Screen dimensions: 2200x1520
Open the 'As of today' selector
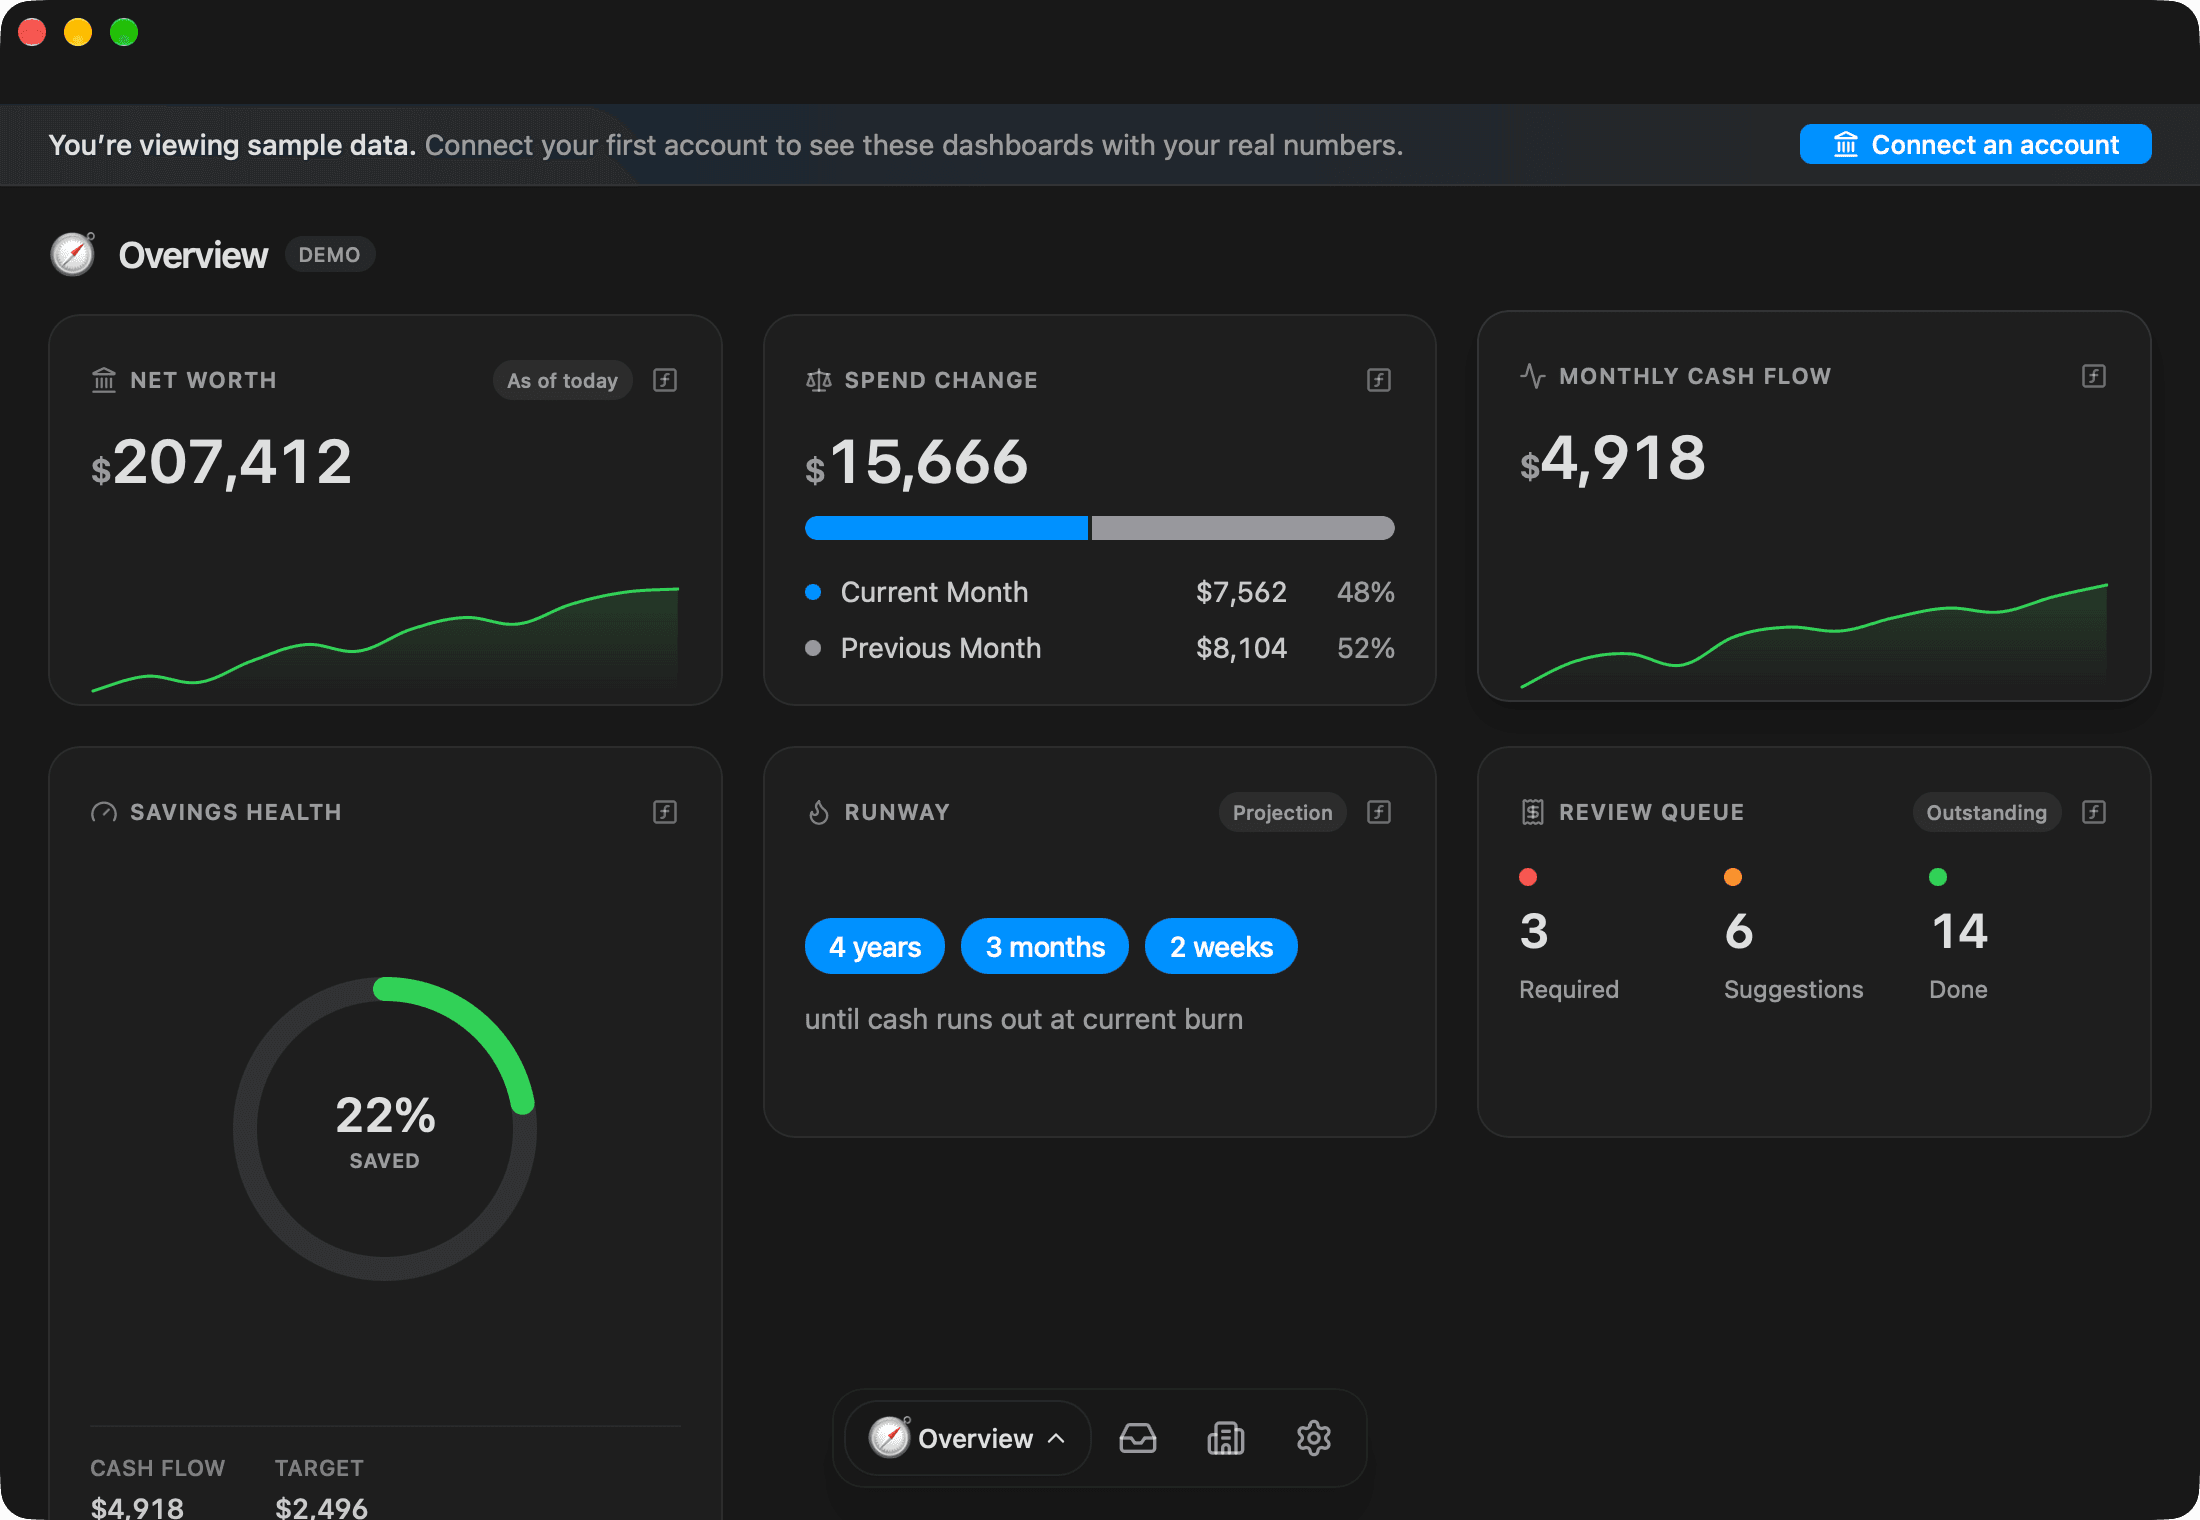(562, 380)
